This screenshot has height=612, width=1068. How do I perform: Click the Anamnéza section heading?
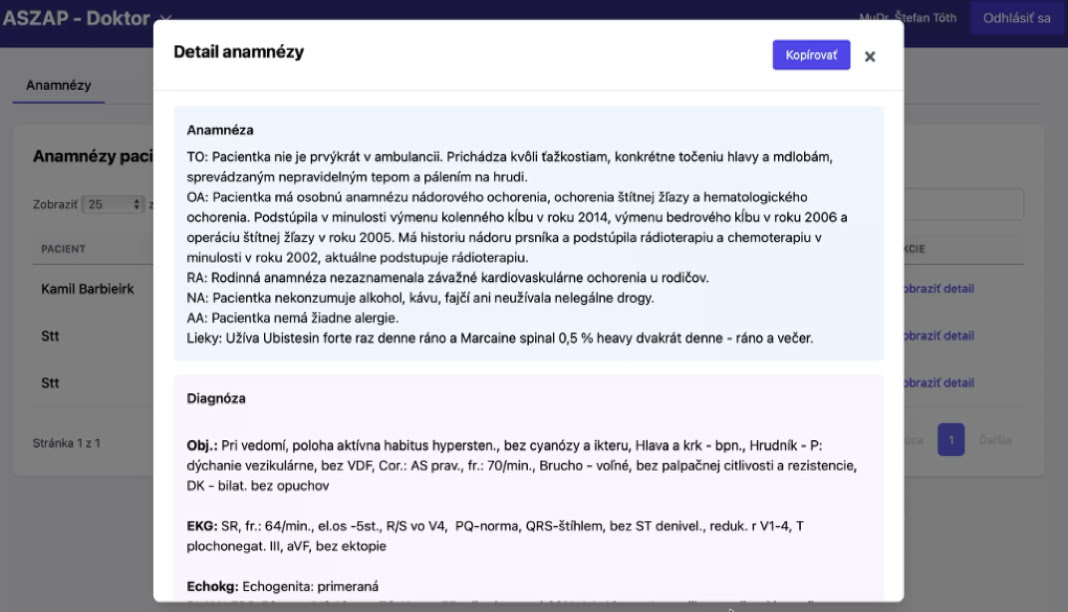click(x=220, y=130)
